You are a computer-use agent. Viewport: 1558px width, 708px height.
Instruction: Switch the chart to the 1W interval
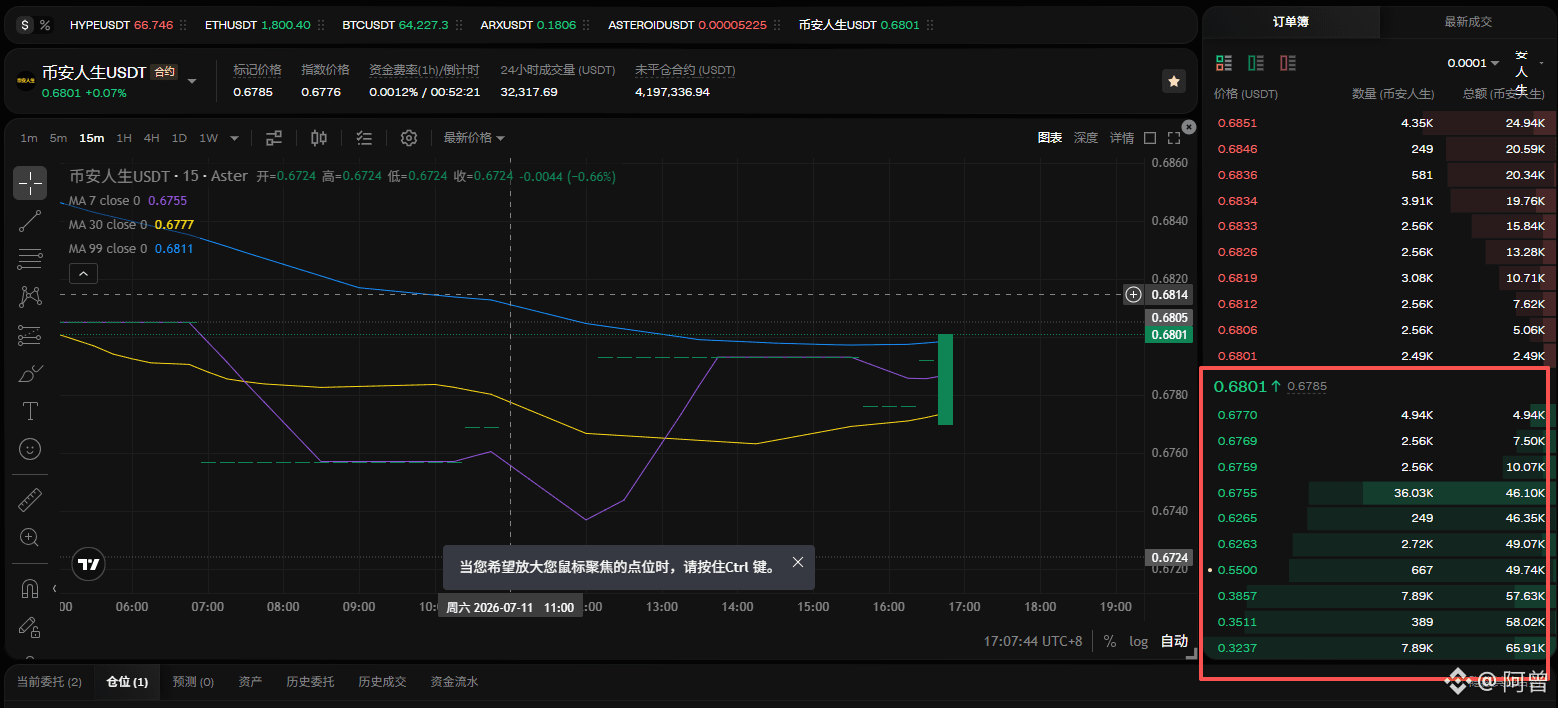(x=208, y=138)
